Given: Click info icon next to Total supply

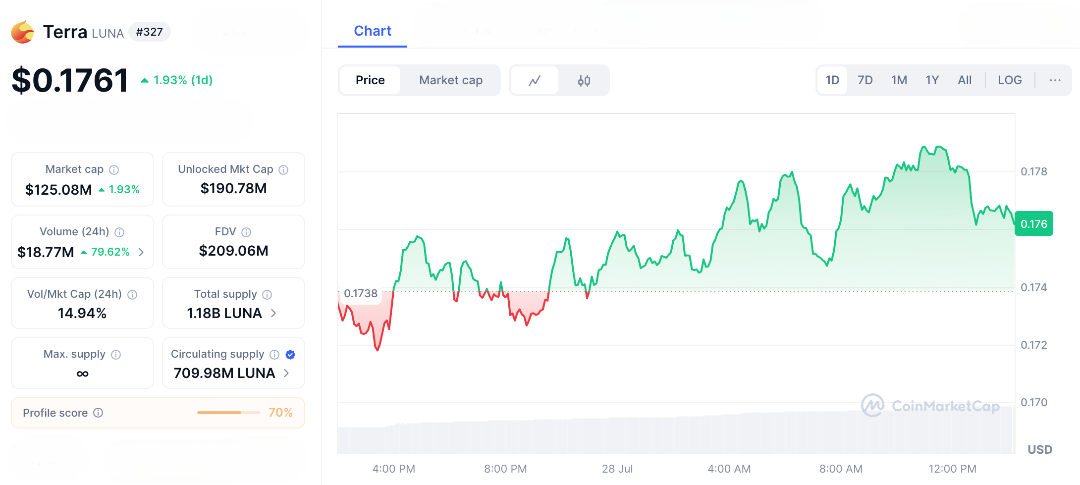Looking at the screenshot, I should 267,294.
